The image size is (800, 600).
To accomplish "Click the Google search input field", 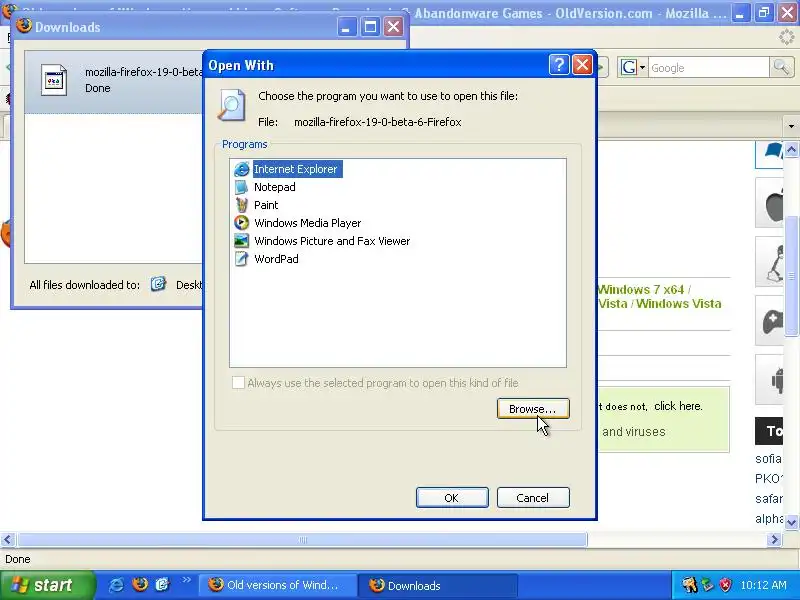I will pyautogui.click(x=709, y=68).
